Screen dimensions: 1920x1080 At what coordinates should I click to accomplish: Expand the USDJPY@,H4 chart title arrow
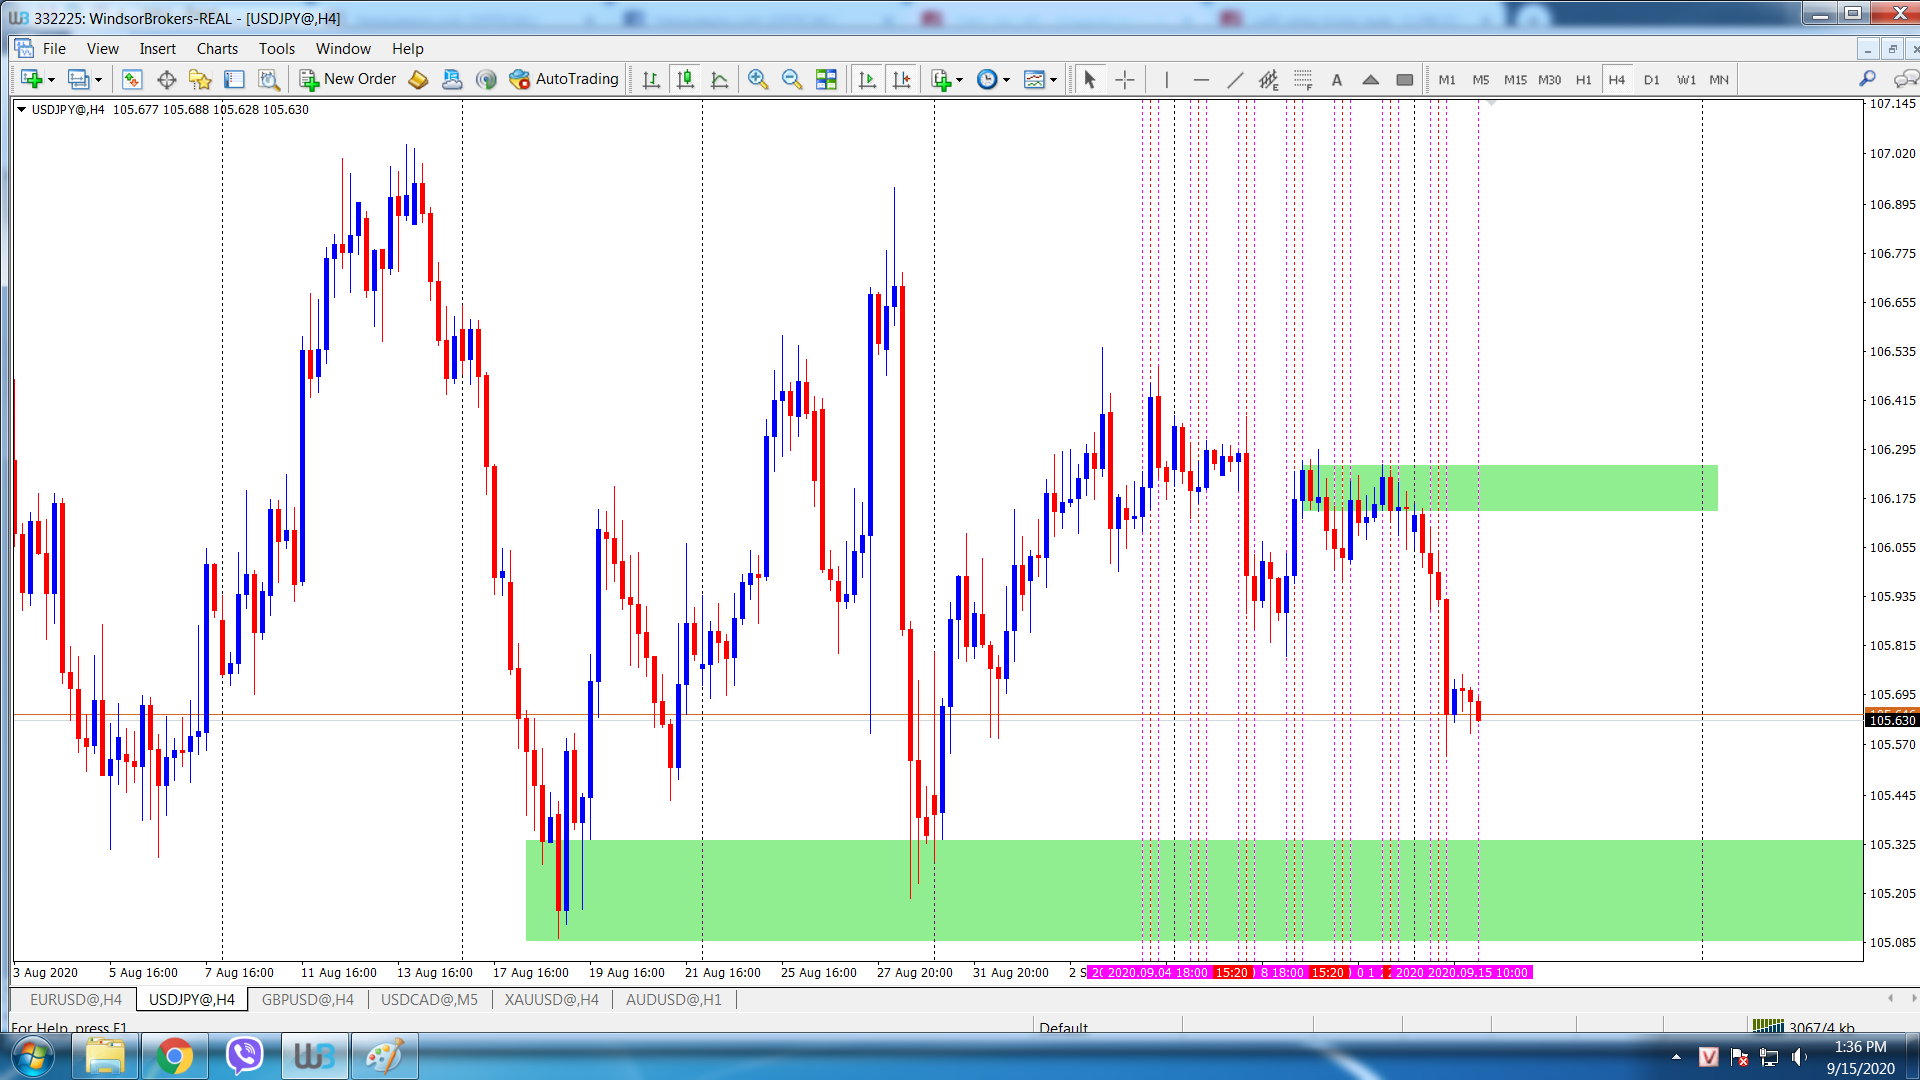pyautogui.click(x=21, y=109)
